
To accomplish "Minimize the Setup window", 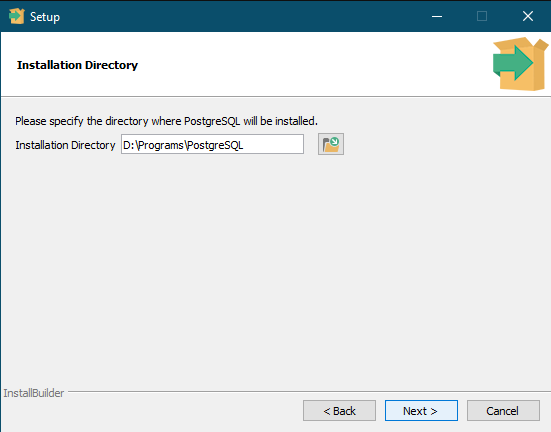I will (x=437, y=16).
